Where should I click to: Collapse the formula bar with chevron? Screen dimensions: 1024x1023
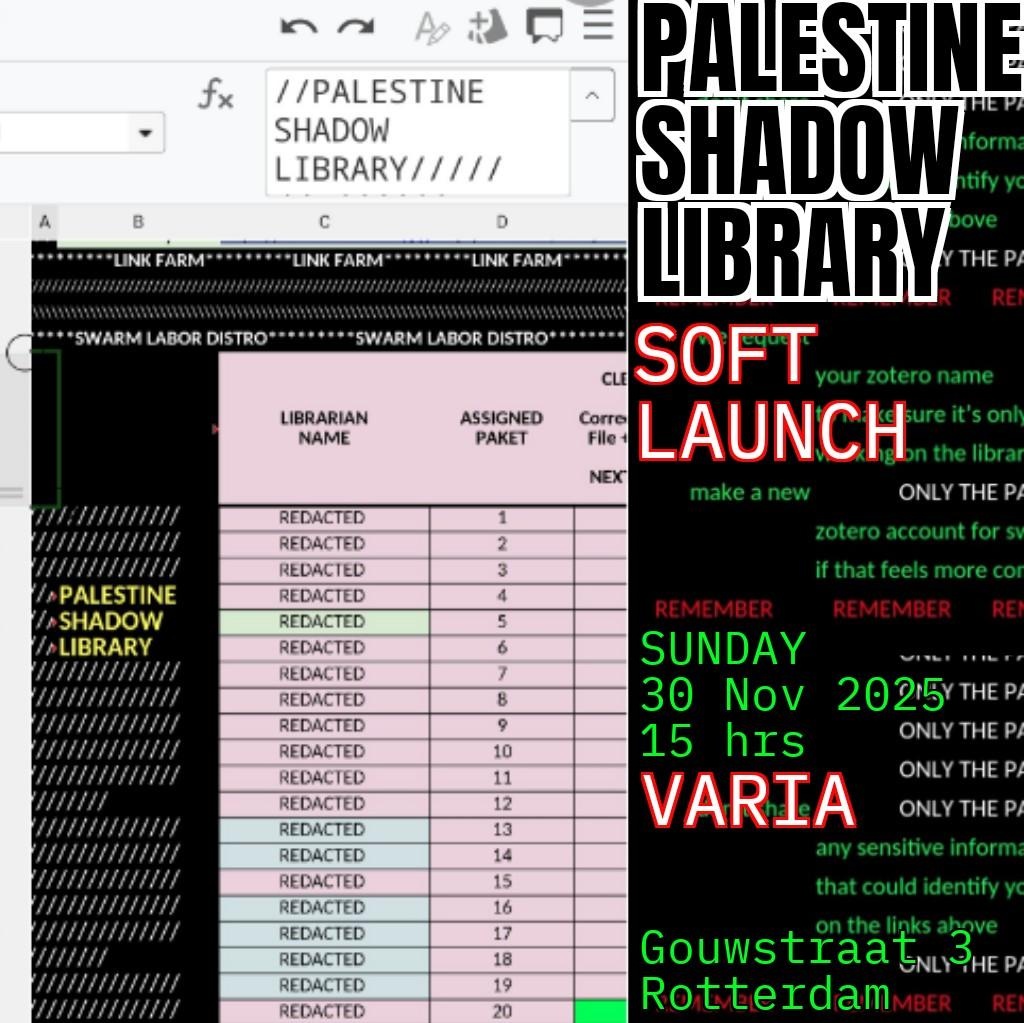[592, 97]
